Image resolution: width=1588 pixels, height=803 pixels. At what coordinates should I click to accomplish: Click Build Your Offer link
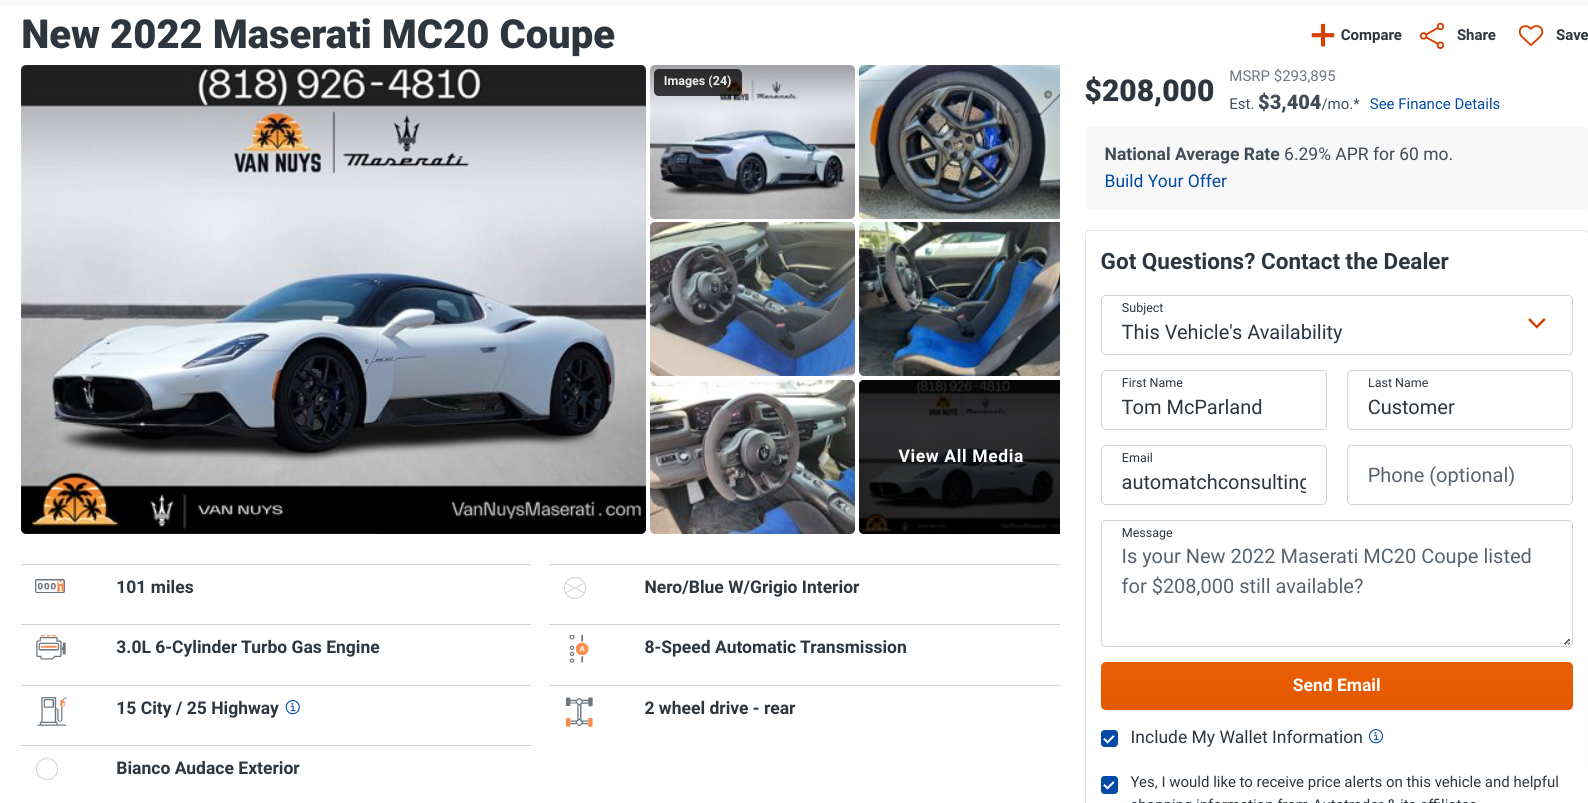pyautogui.click(x=1165, y=181)
